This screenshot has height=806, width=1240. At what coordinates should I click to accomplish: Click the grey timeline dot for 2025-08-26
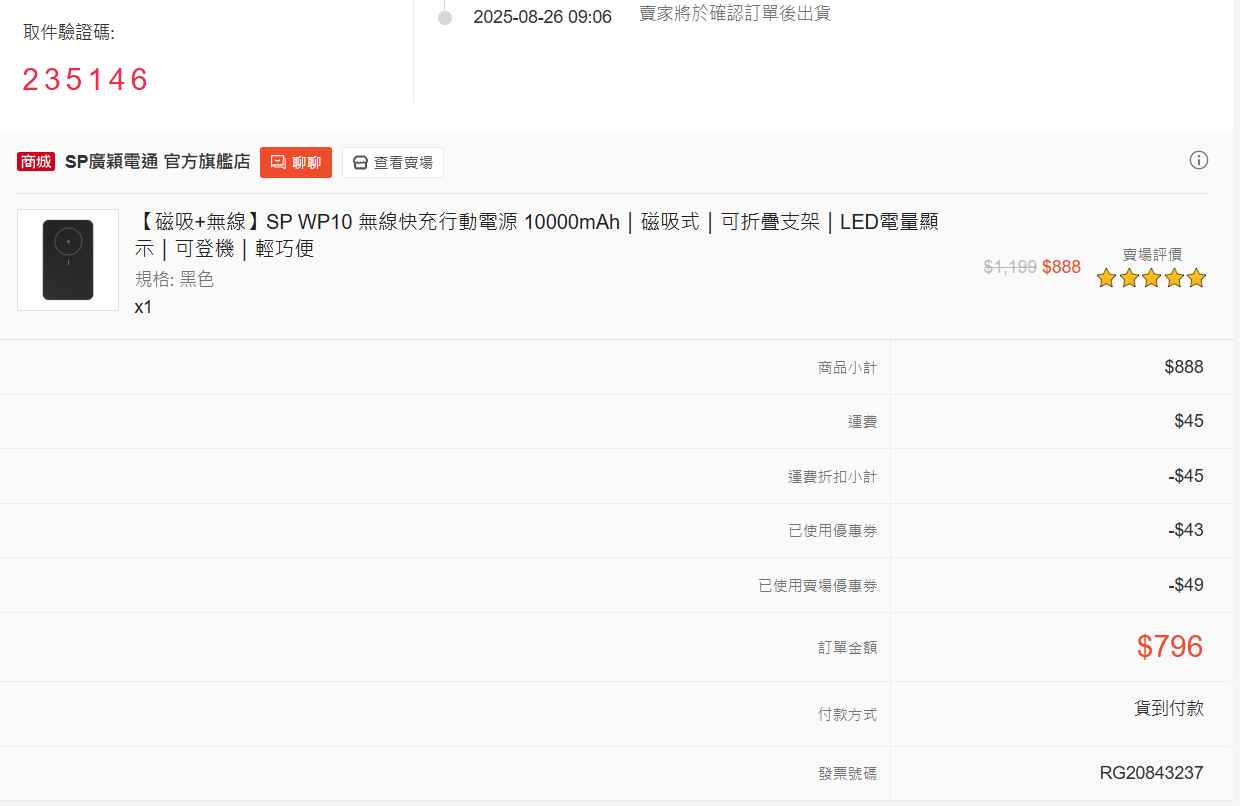click(445, 18)
